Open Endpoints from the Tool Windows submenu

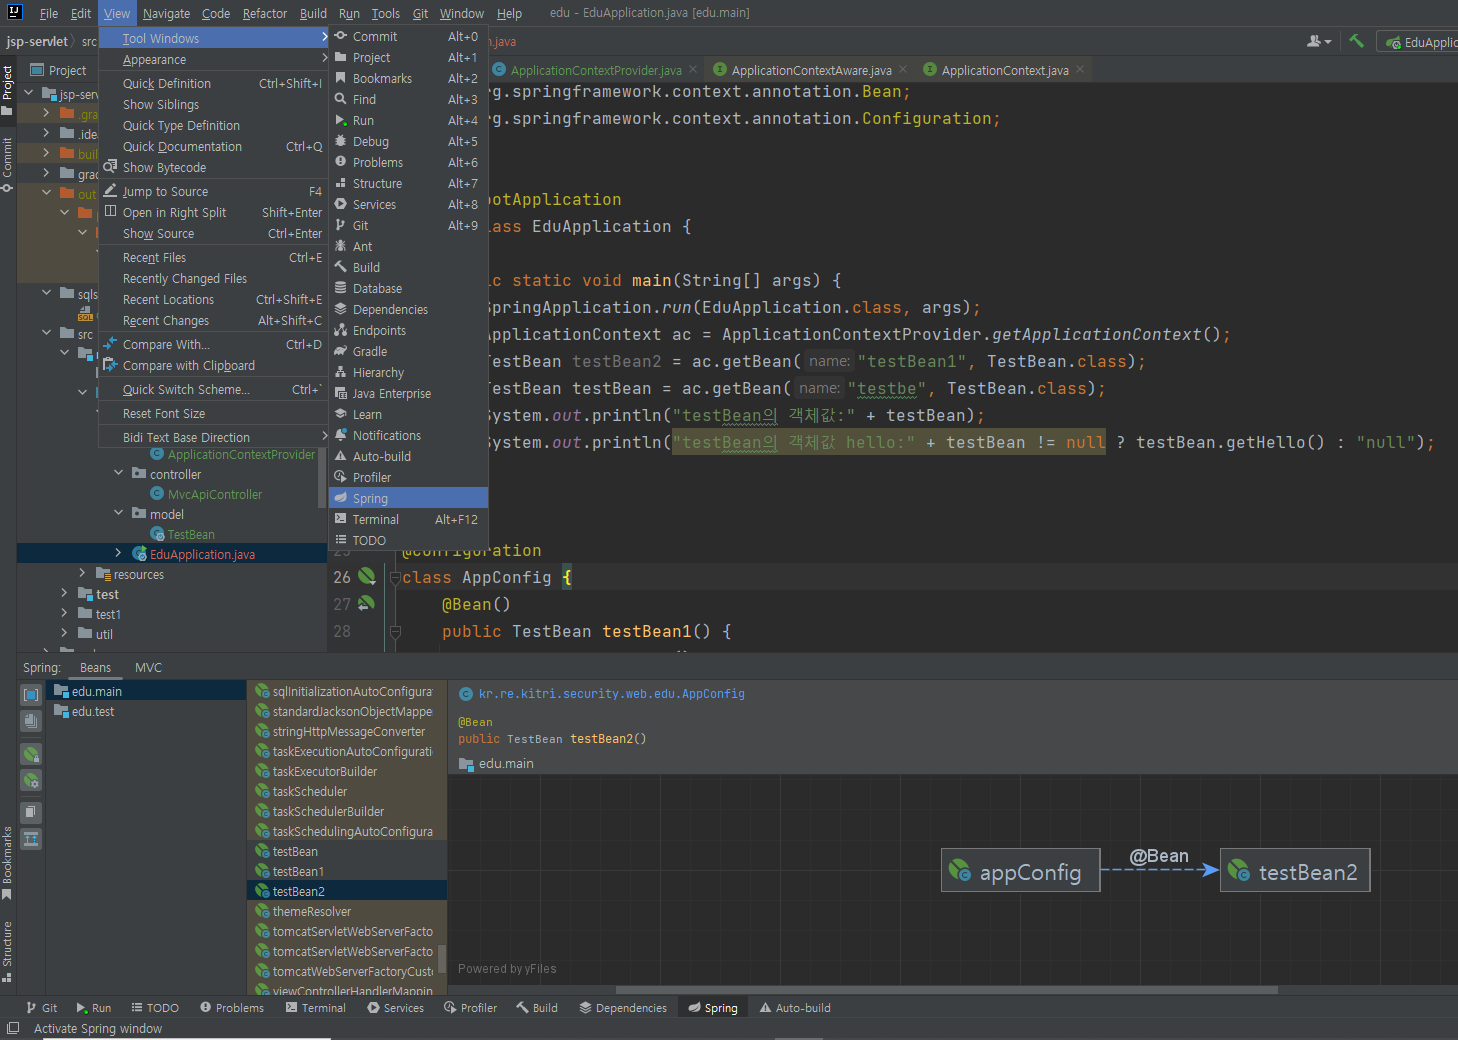(408, 331)
